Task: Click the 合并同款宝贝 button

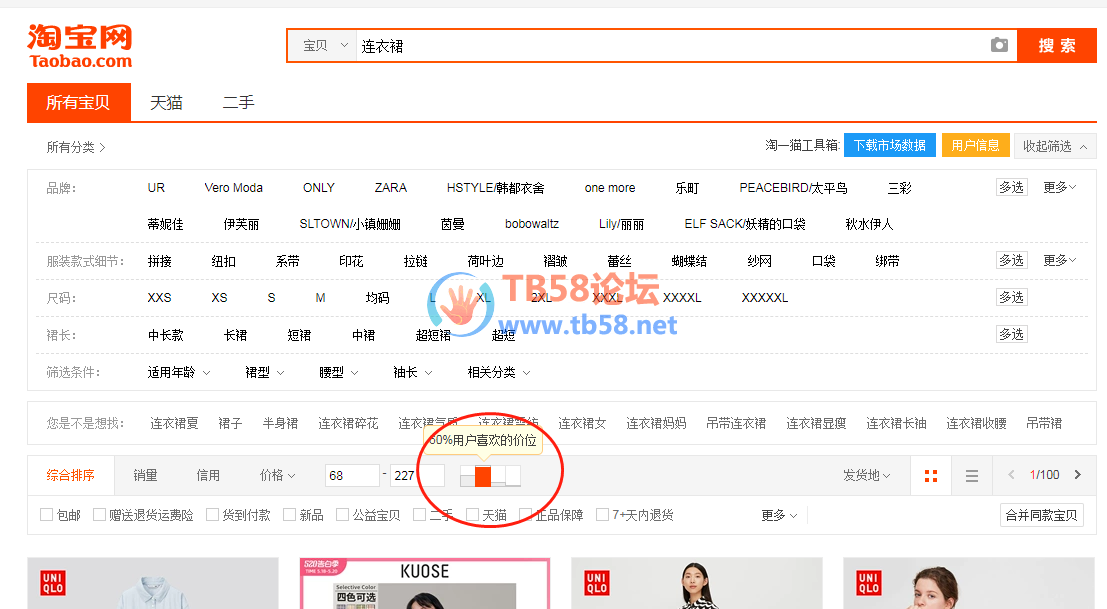Action: (x=1041, y=515)
